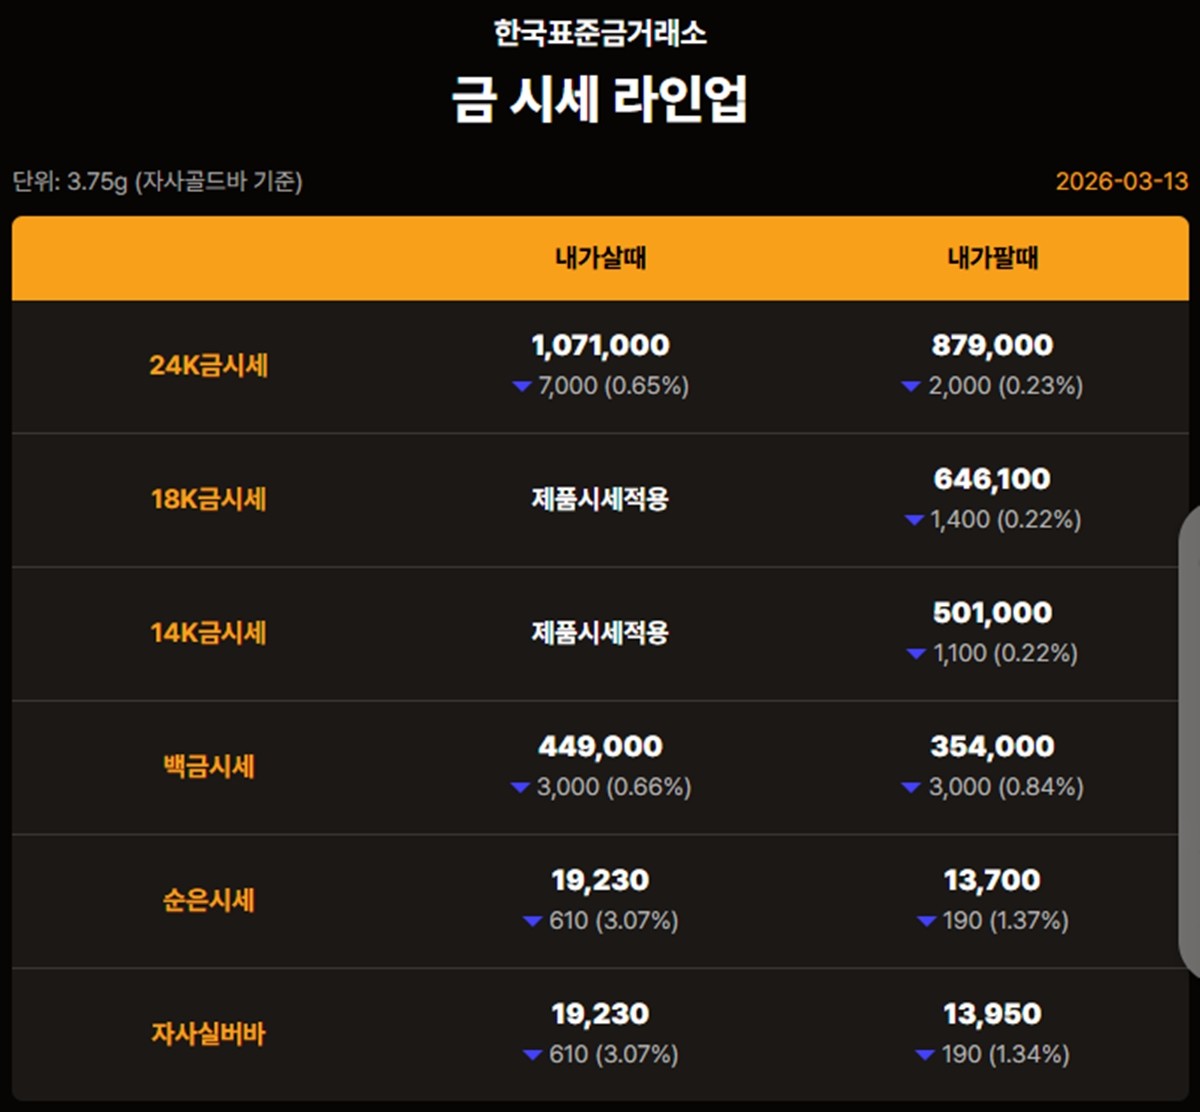
Task: Click the 2026-03-13 date label
Action: click(1121, 182)
